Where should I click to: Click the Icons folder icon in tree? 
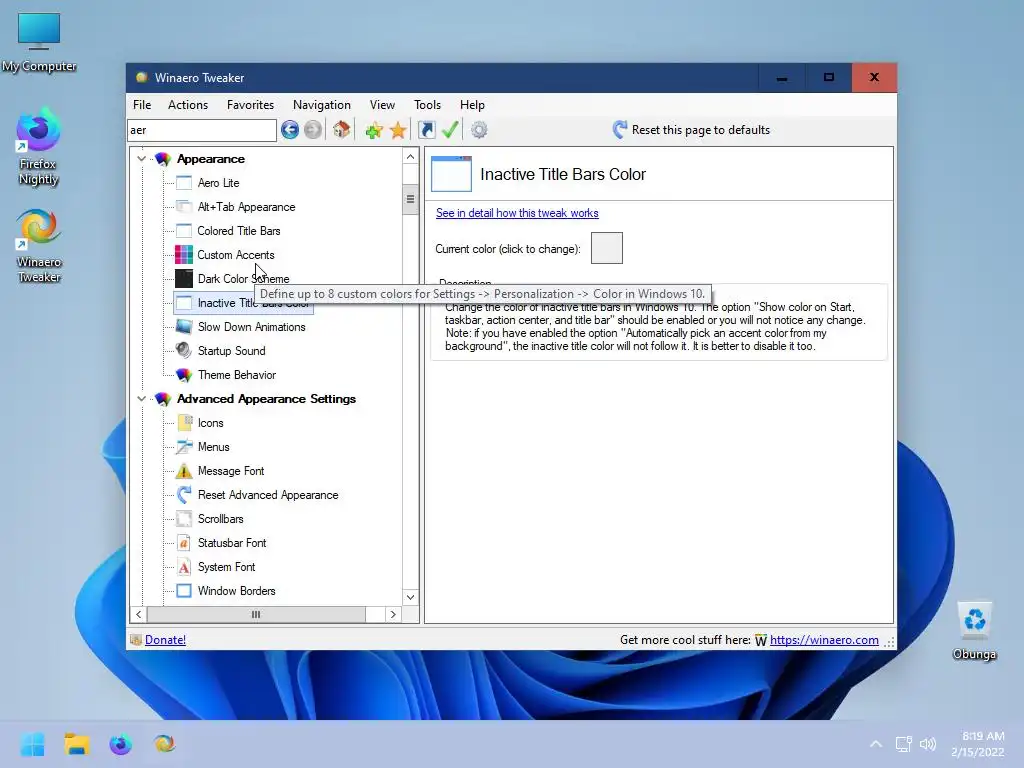click(184, 423)
